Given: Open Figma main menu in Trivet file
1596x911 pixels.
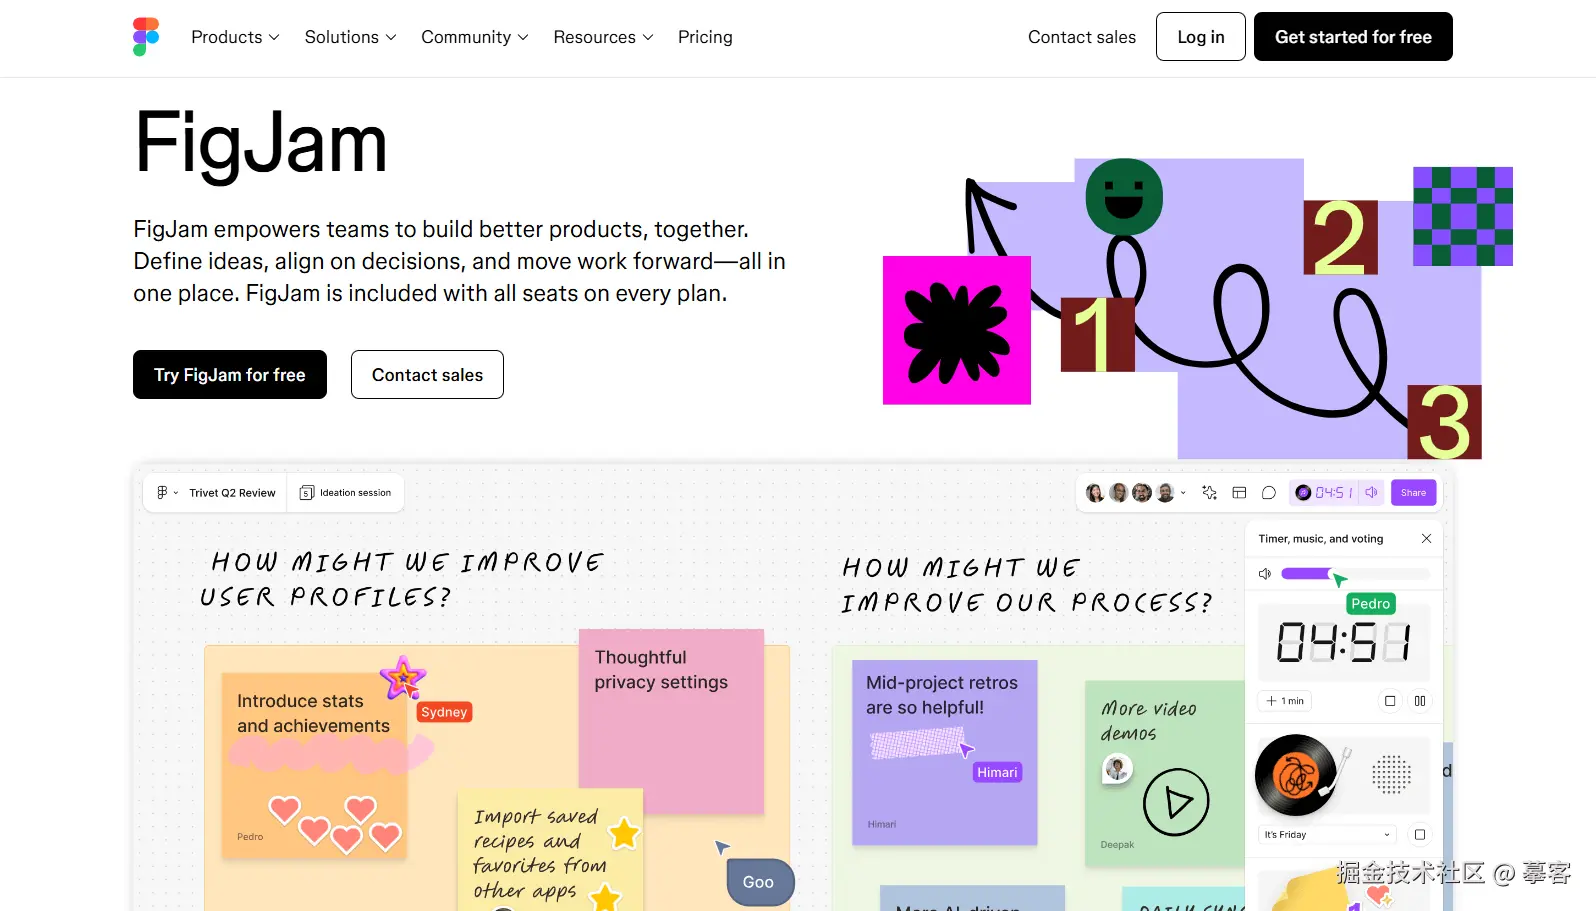Looking at the screenshot, I should pos(166,493).
